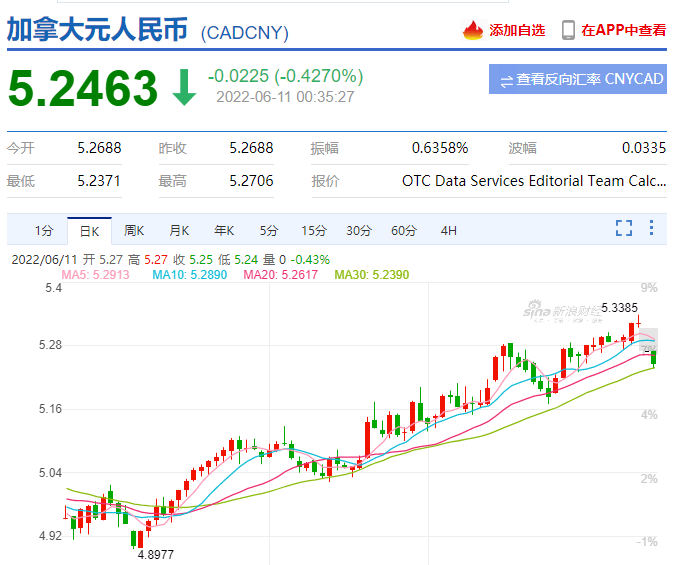This screenshot has height=565, width=678.
Task: Open the 月K chart tab
Action: point(179,231)
